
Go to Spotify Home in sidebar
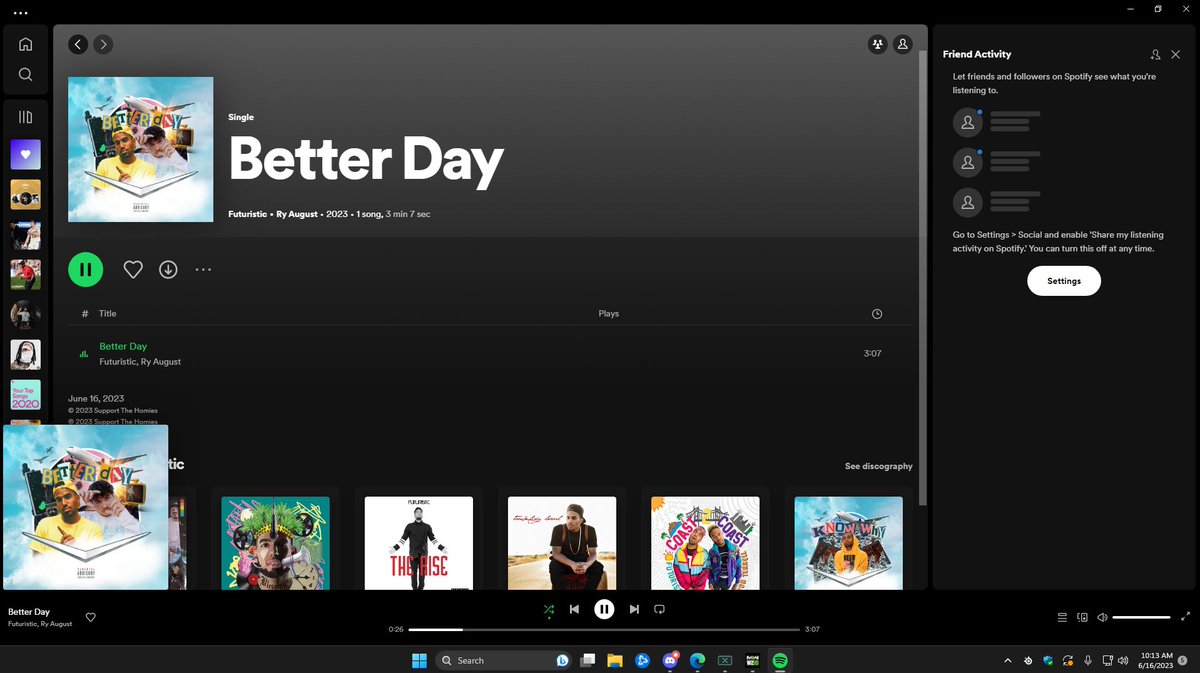pos(26,44)
